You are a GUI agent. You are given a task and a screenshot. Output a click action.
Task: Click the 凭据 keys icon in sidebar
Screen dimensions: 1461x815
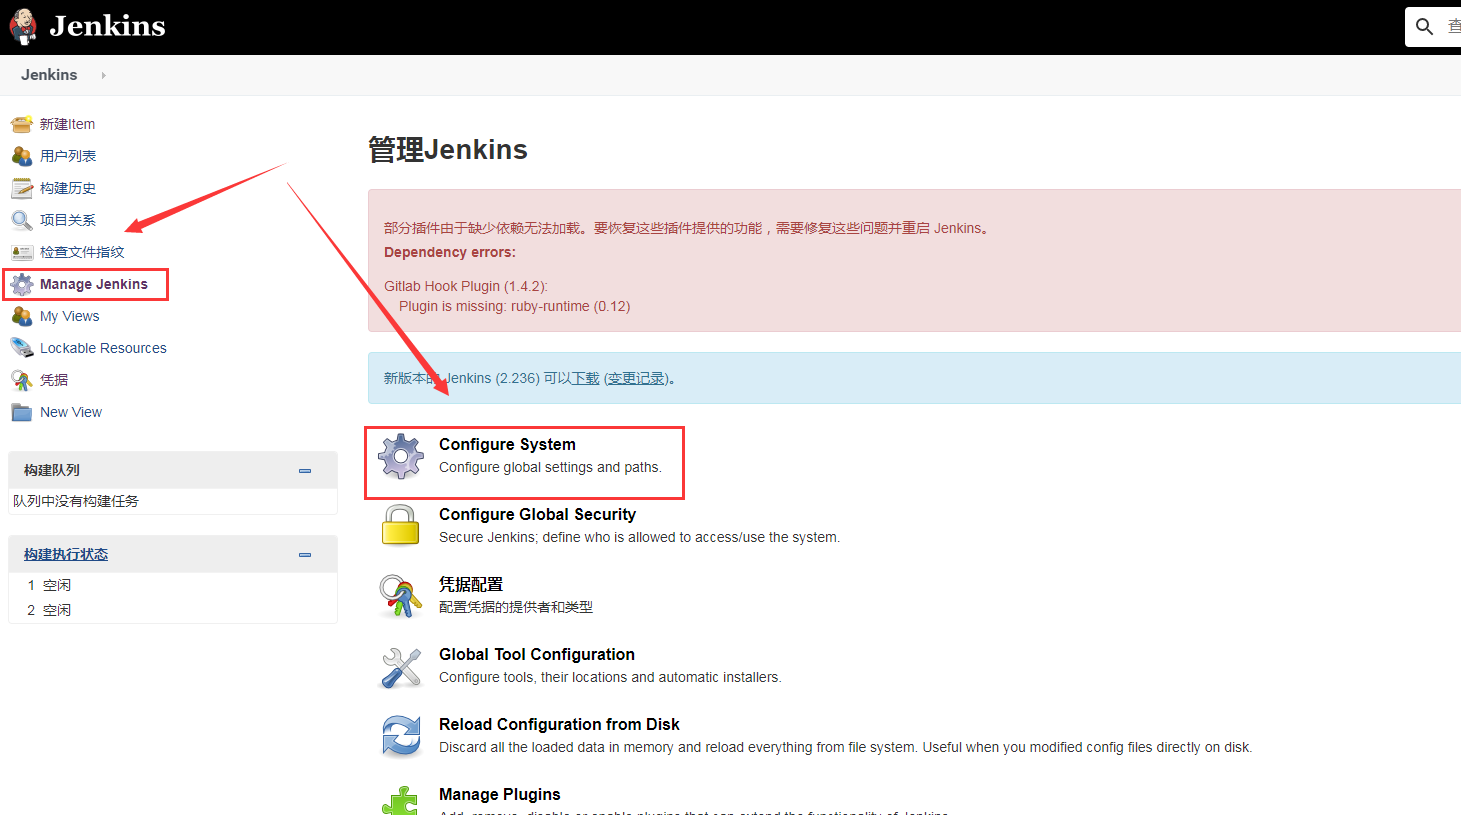21,380
